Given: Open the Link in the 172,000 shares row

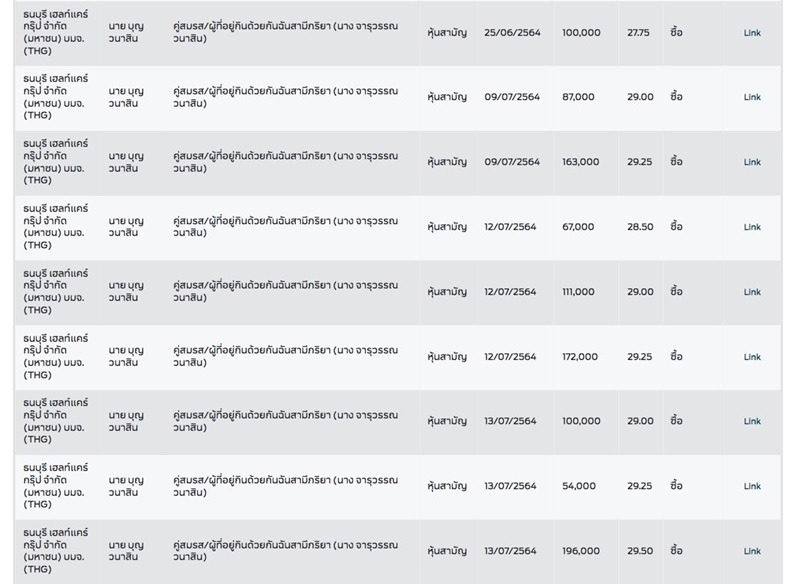Looking at the screenshot, I should 752,357.
